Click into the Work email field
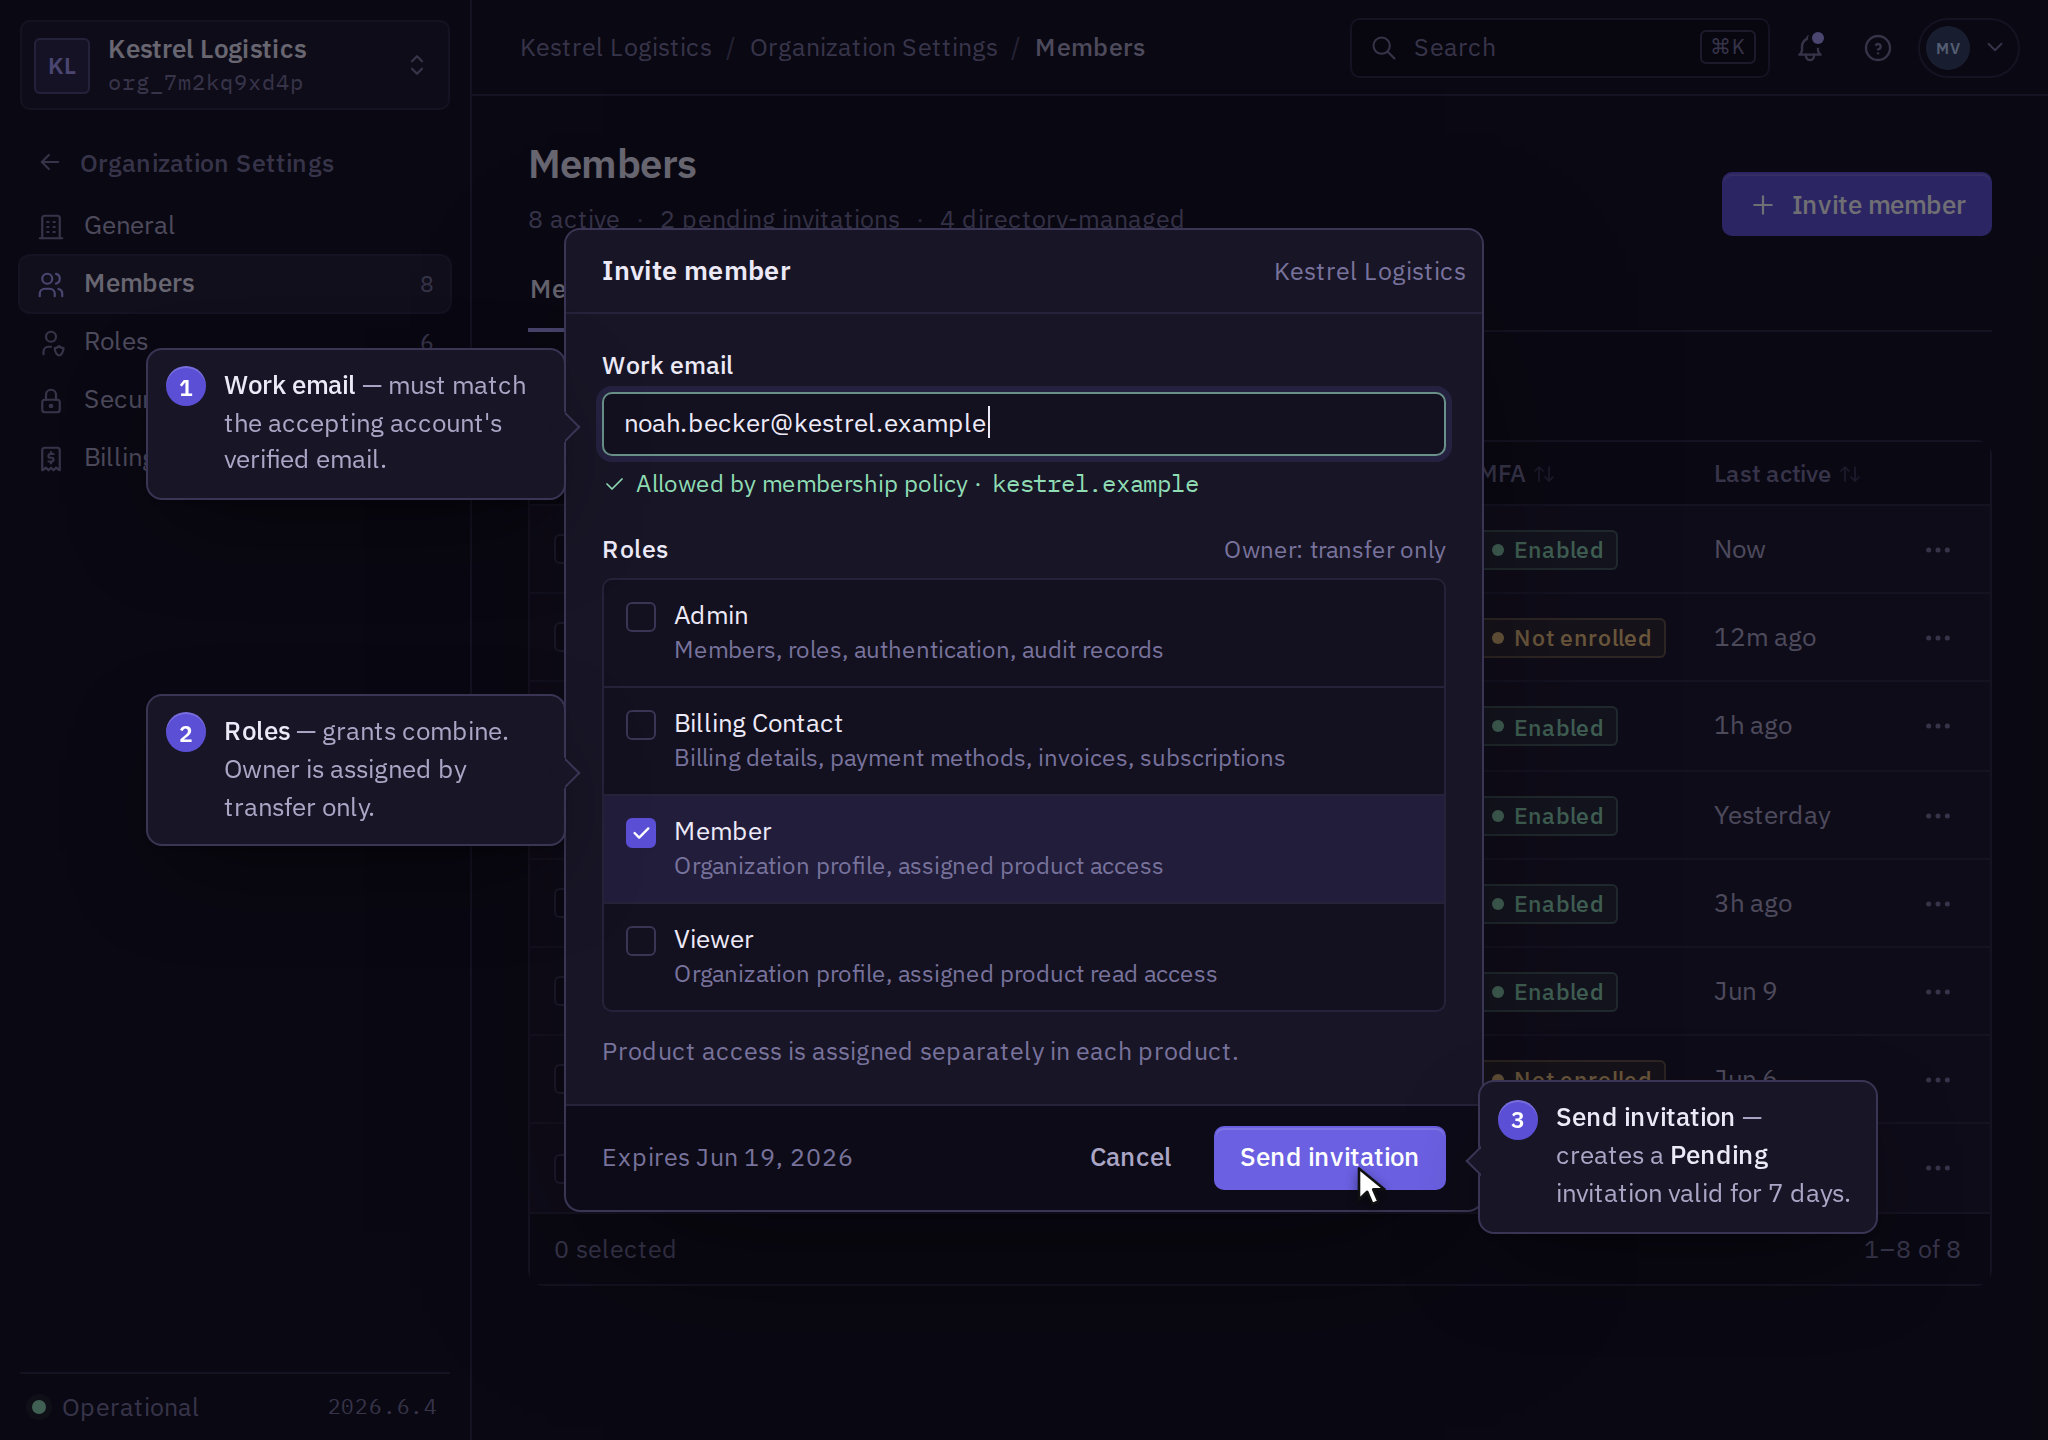This screenshot has width=2048, height=1440. coord(1024,424)
